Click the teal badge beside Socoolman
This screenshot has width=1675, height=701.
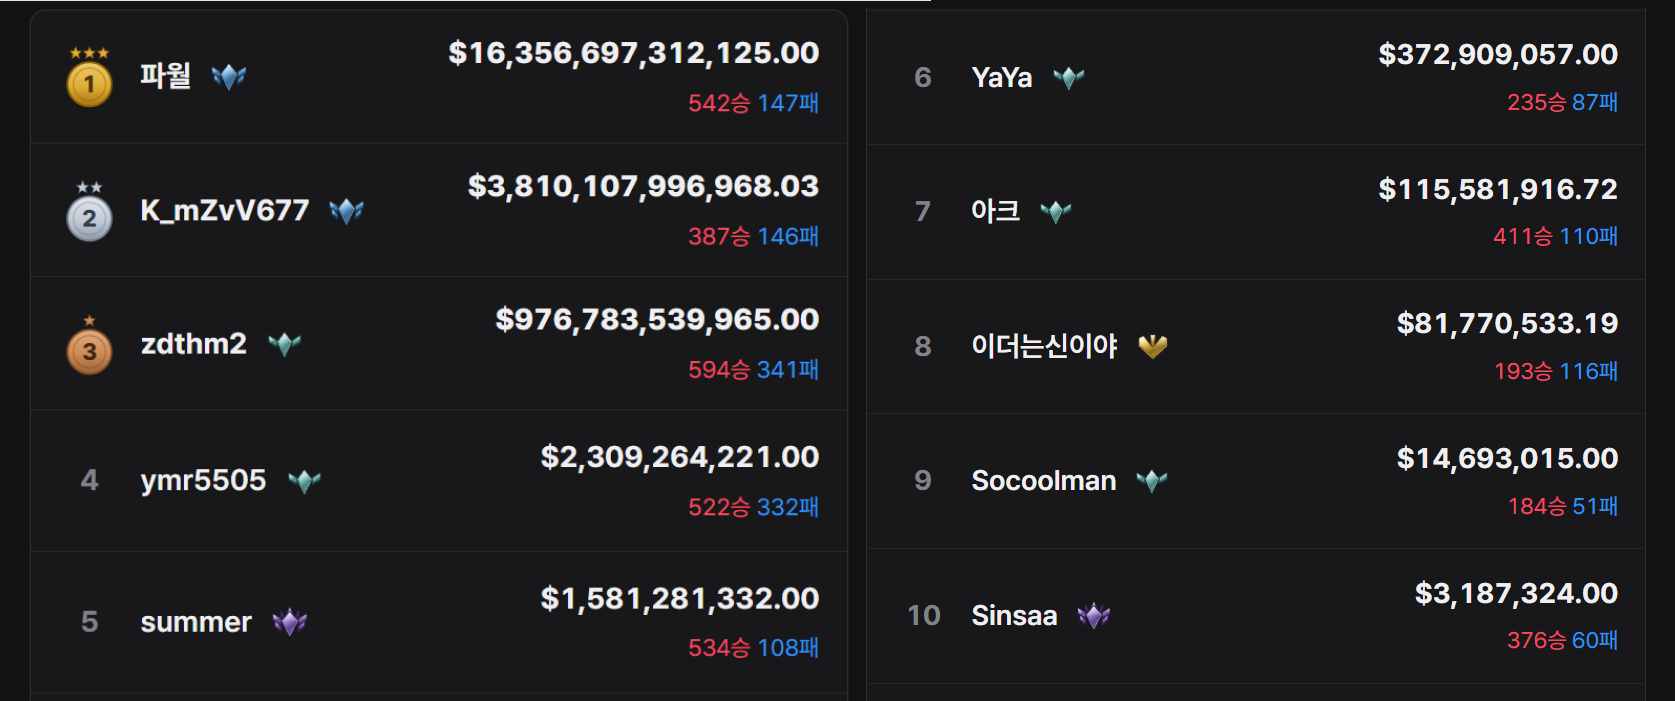1152,481
